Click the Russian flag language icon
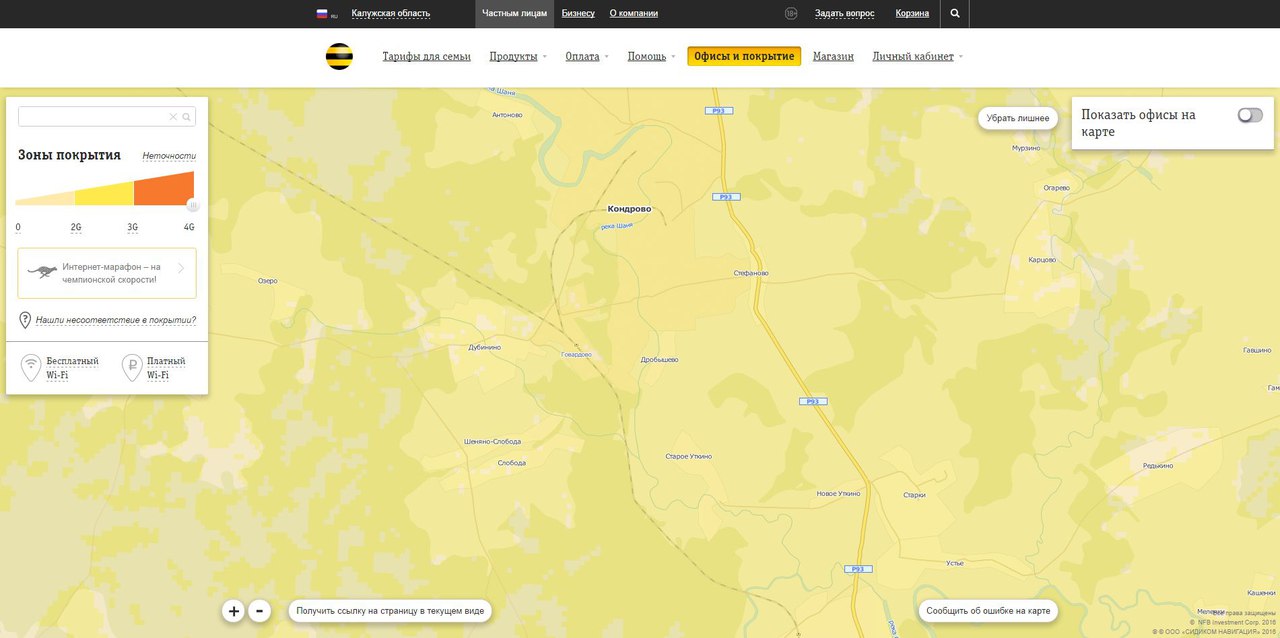Screen dimensions: 1280x638 pos(323,13)
